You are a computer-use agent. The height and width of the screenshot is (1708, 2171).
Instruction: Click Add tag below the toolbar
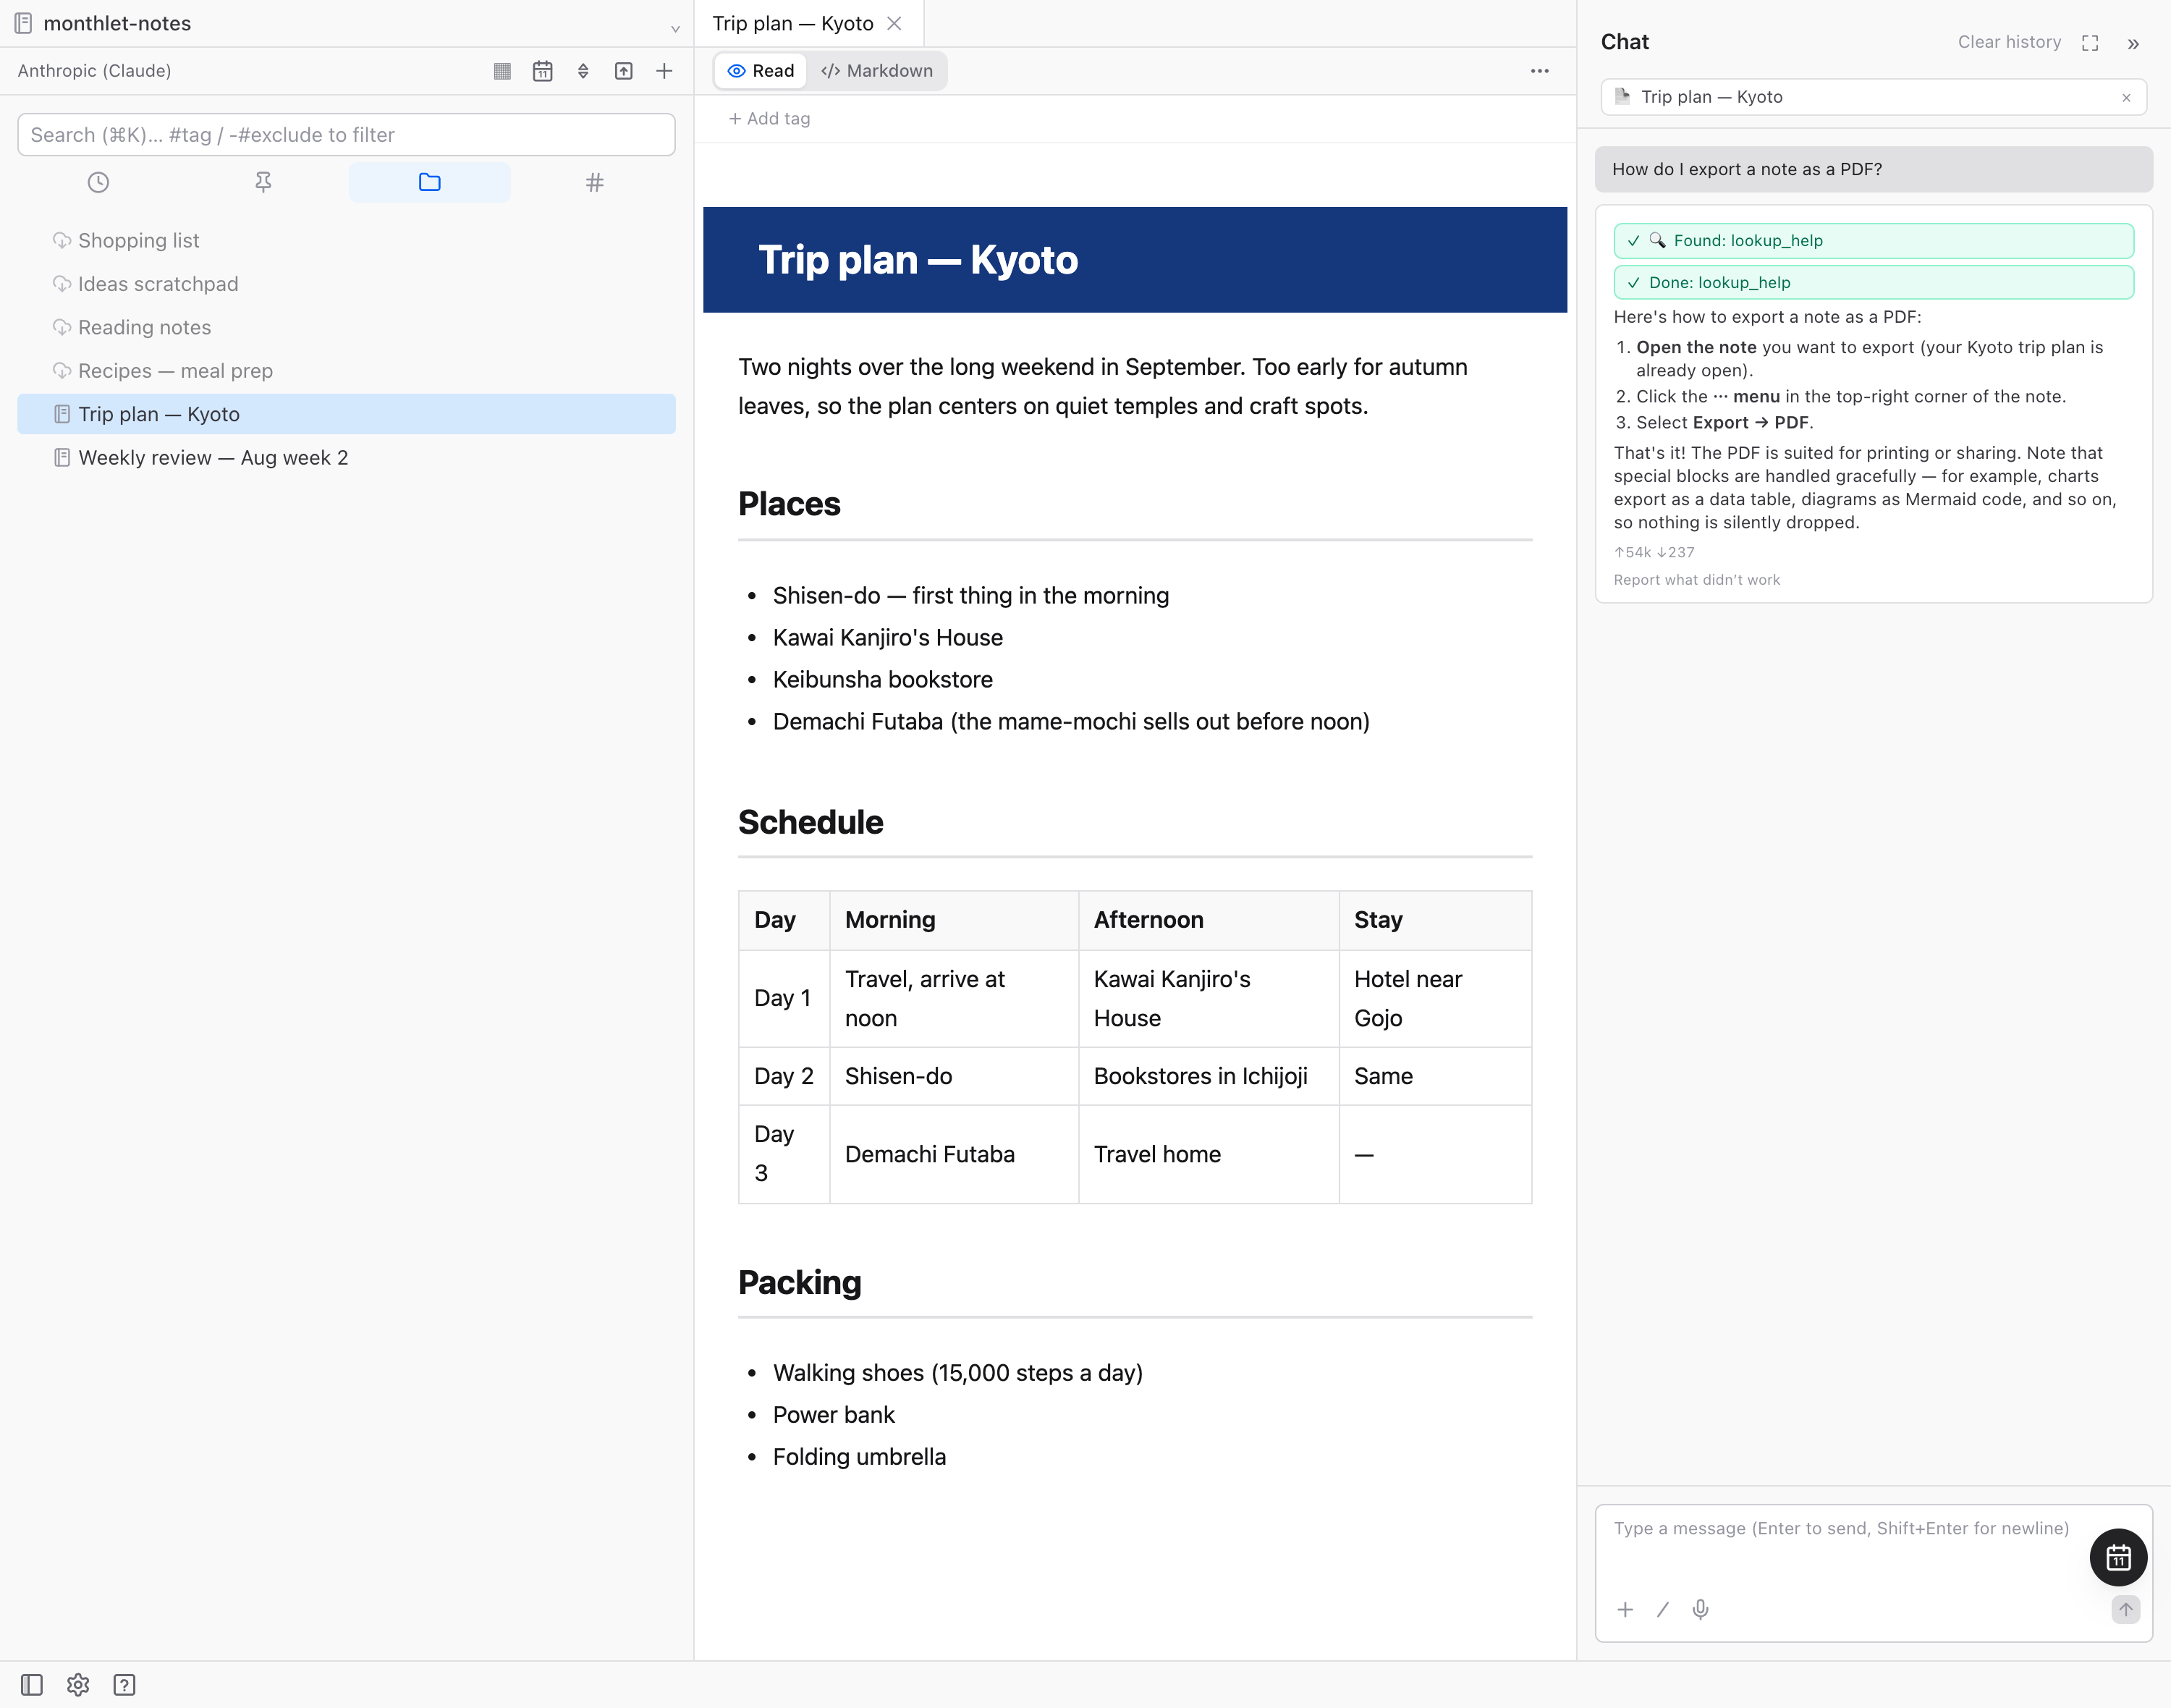pyautogui.click(x=770, y=119)
